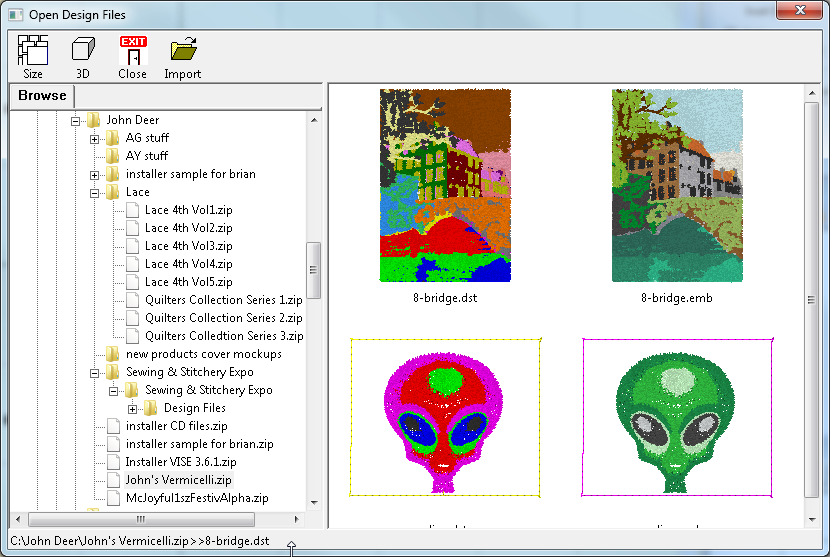The height and width of the screenshot is (557, 830).
Task: Pick the green alien design thumbnail
Action: [x=677, y=416]
